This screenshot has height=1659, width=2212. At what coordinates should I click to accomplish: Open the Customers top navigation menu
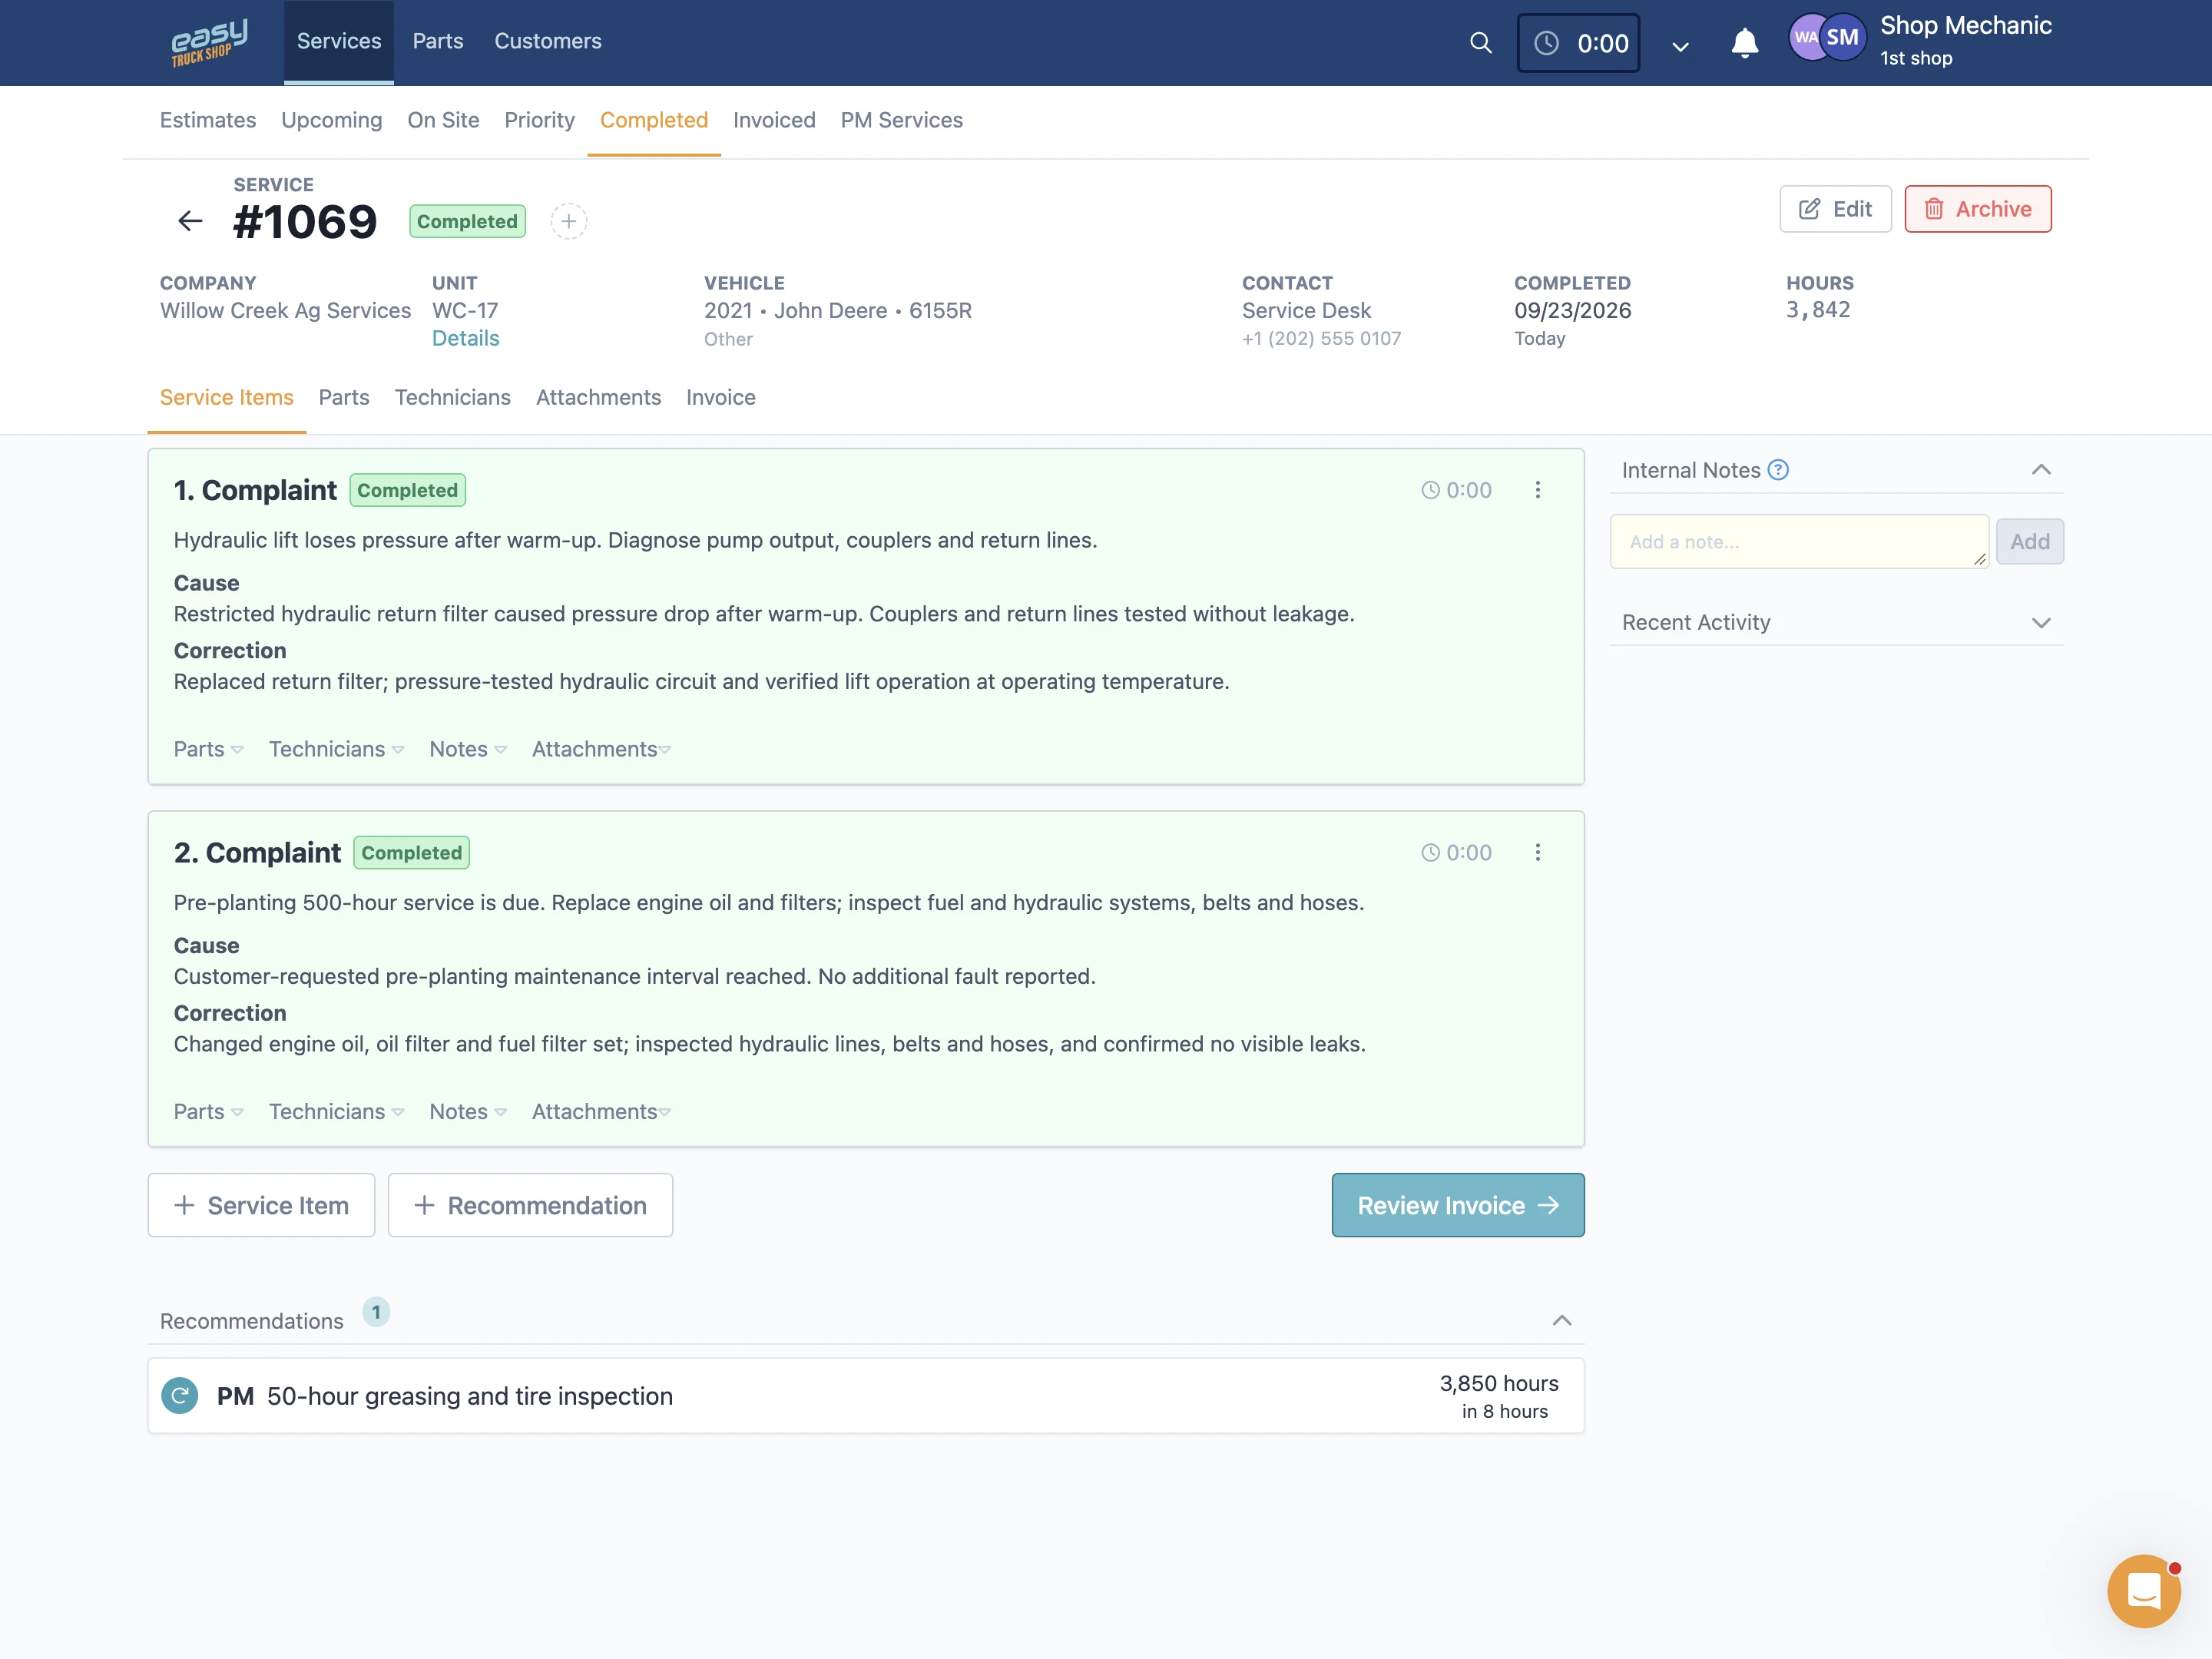548,41
